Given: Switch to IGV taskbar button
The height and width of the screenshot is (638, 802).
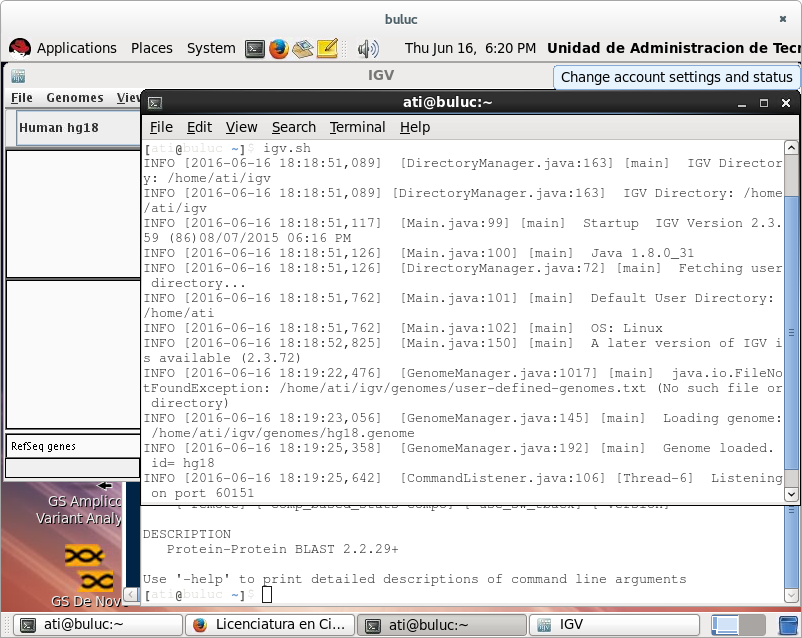Looking at the screenshot, I should point(614,625).
